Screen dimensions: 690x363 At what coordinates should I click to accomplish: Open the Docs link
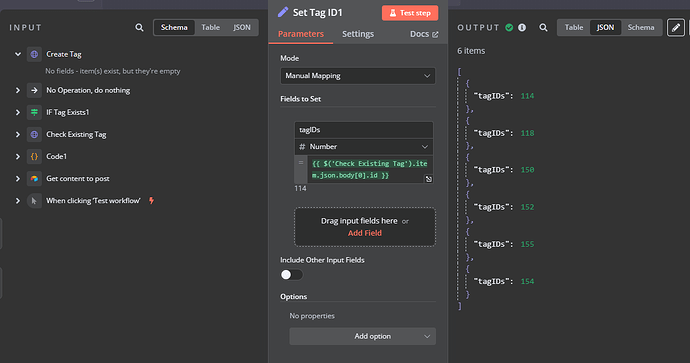tap(424, 34)
